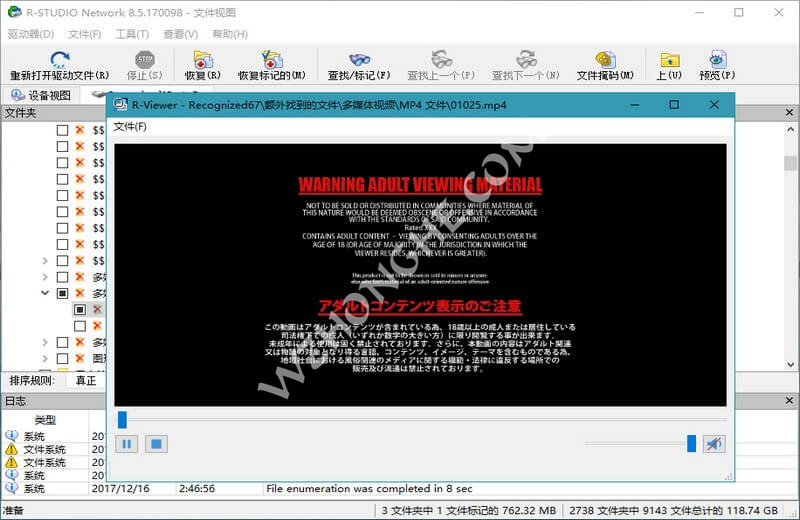This screenshot has height=520, width=800.
Task: Click the 重新打开驱动文件 toolbar icon
Action: click(59, 60)
